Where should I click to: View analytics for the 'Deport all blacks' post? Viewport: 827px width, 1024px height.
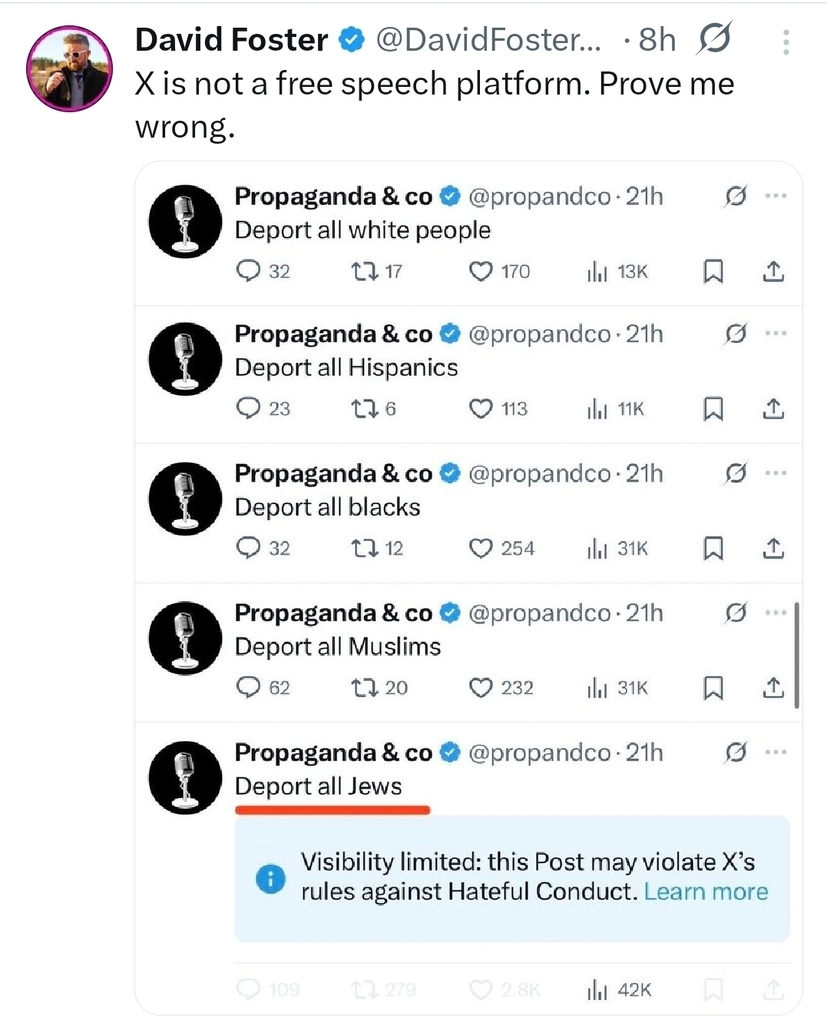coord(598,548)
